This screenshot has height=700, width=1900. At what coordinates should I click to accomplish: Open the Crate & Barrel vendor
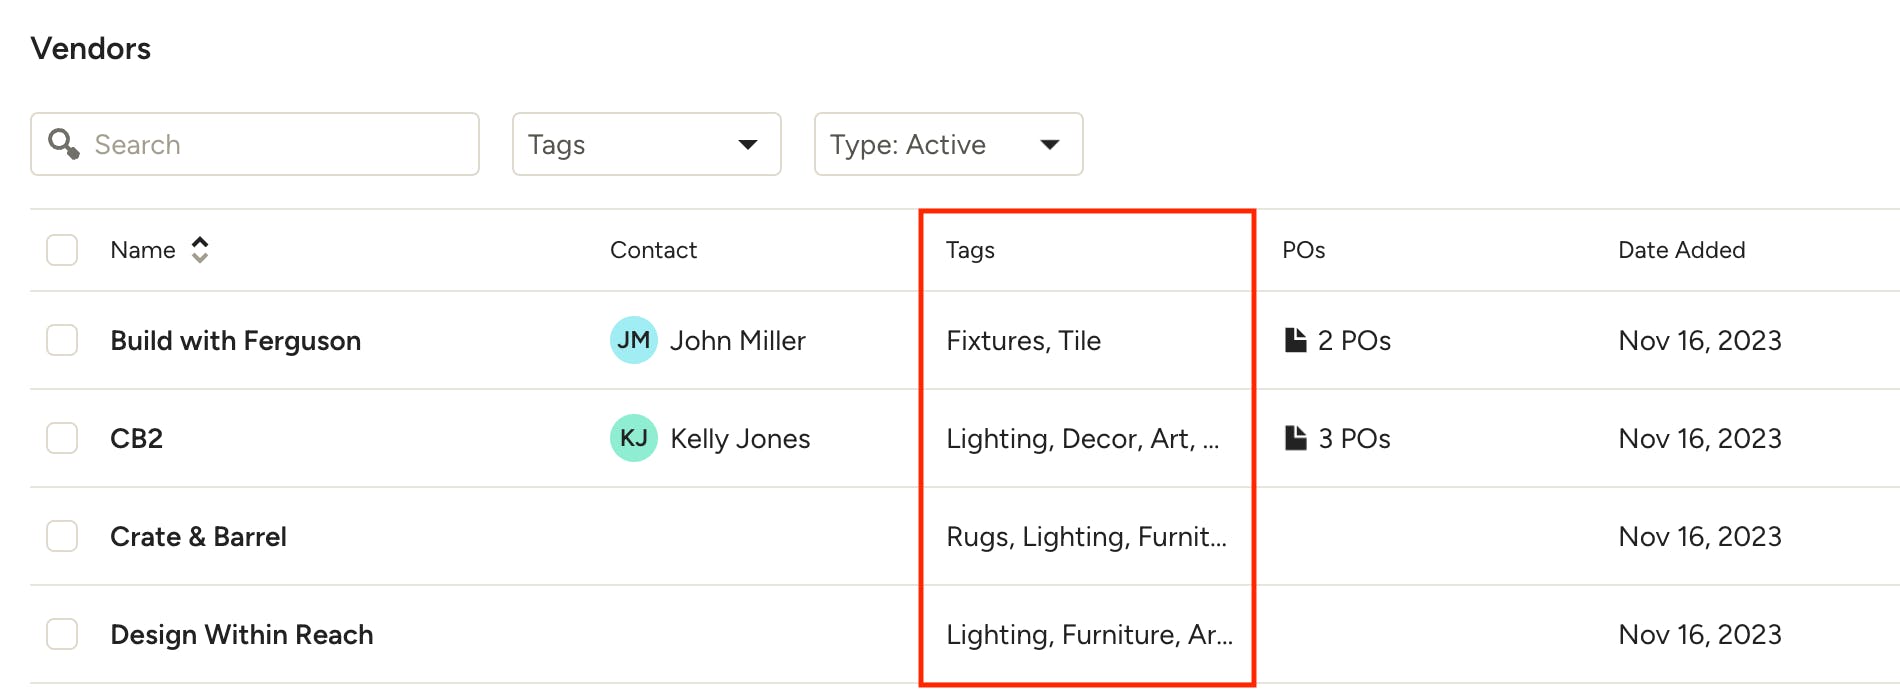pyautogui.click(x=198, y=536)
